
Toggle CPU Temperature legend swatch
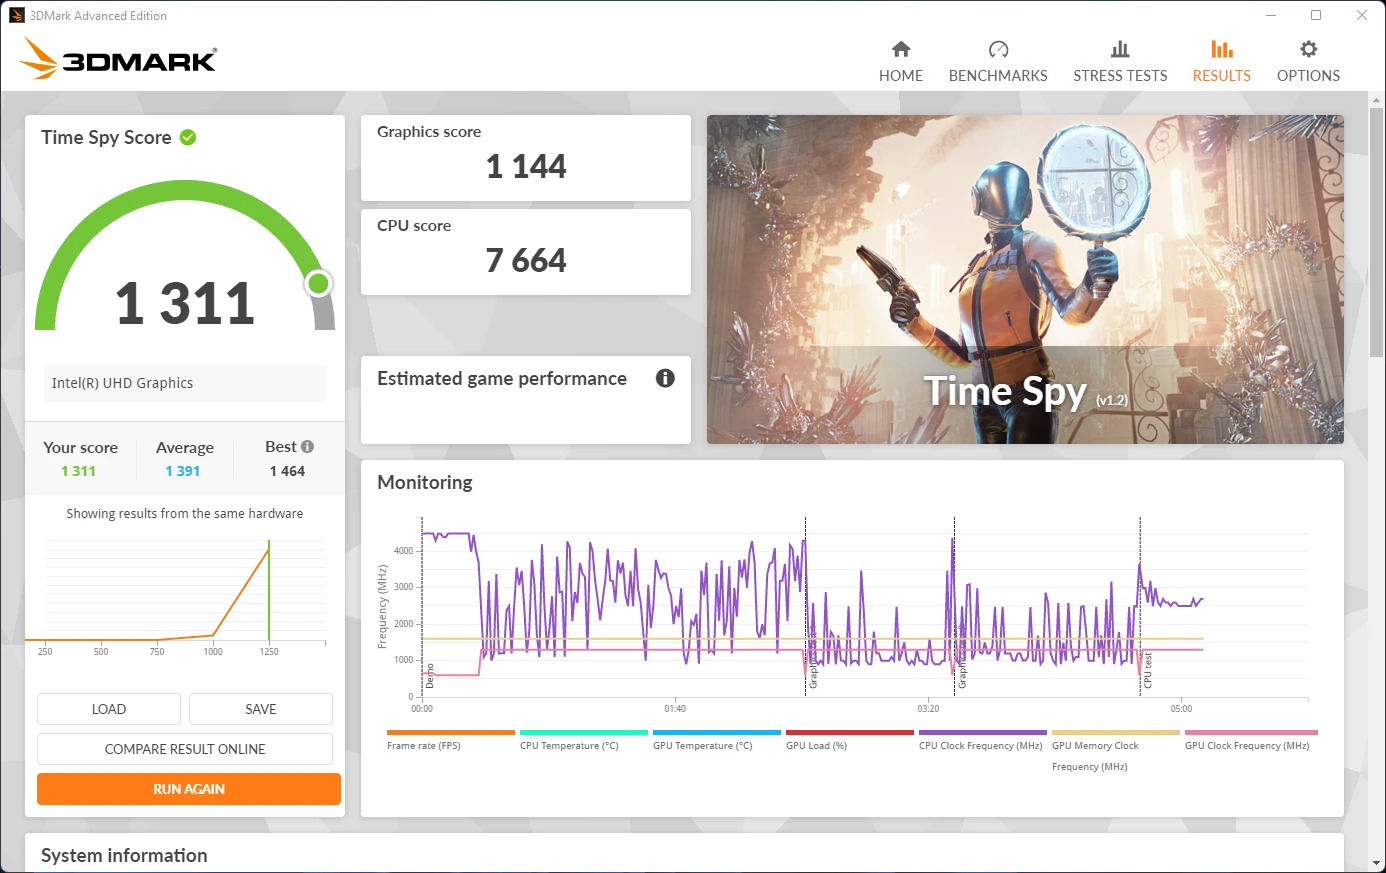tap(584, 732)
